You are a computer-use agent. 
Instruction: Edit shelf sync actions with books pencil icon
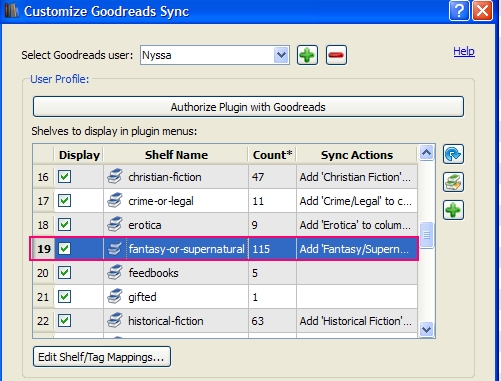[x=453, y=182]
